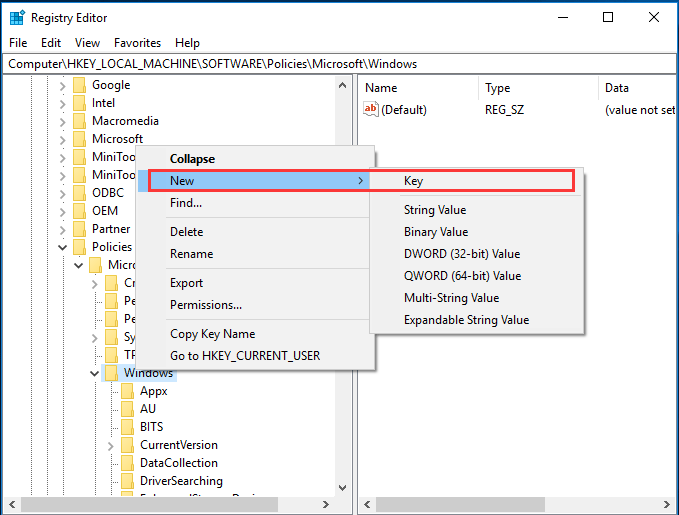
Task: Select the Appx key label
Action: 154,391
